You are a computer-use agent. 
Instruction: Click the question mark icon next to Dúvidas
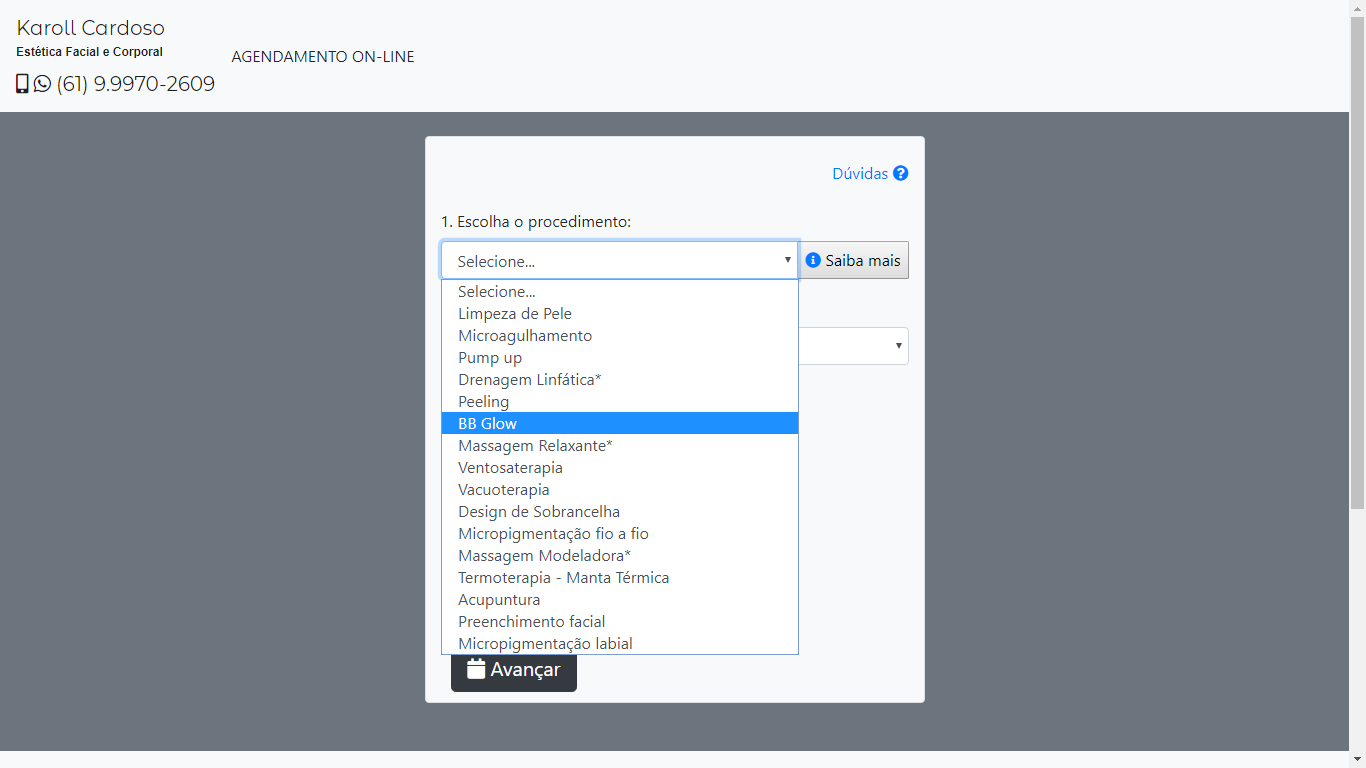(901, 173)
